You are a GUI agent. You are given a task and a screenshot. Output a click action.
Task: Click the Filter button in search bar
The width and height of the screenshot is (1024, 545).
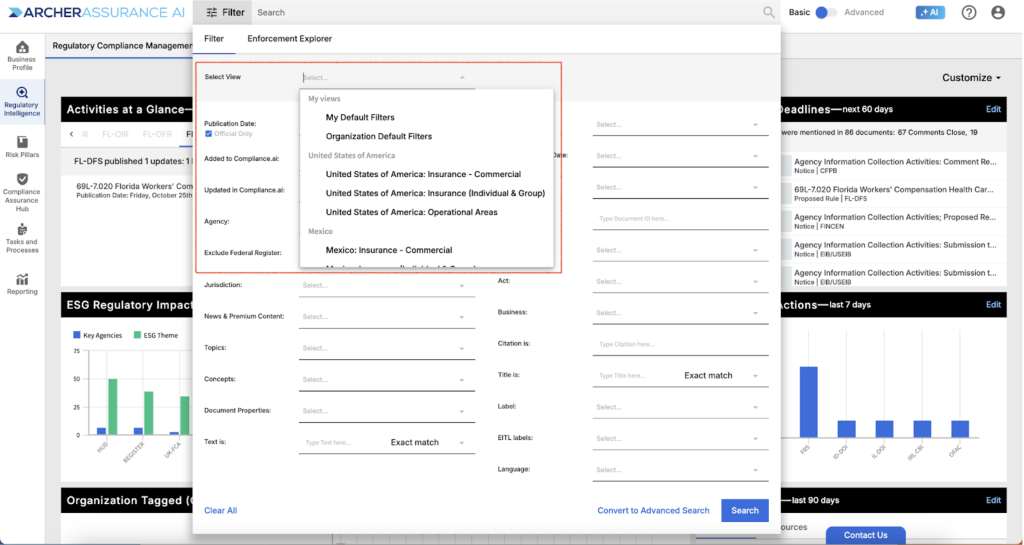click(x=225, y=12)
